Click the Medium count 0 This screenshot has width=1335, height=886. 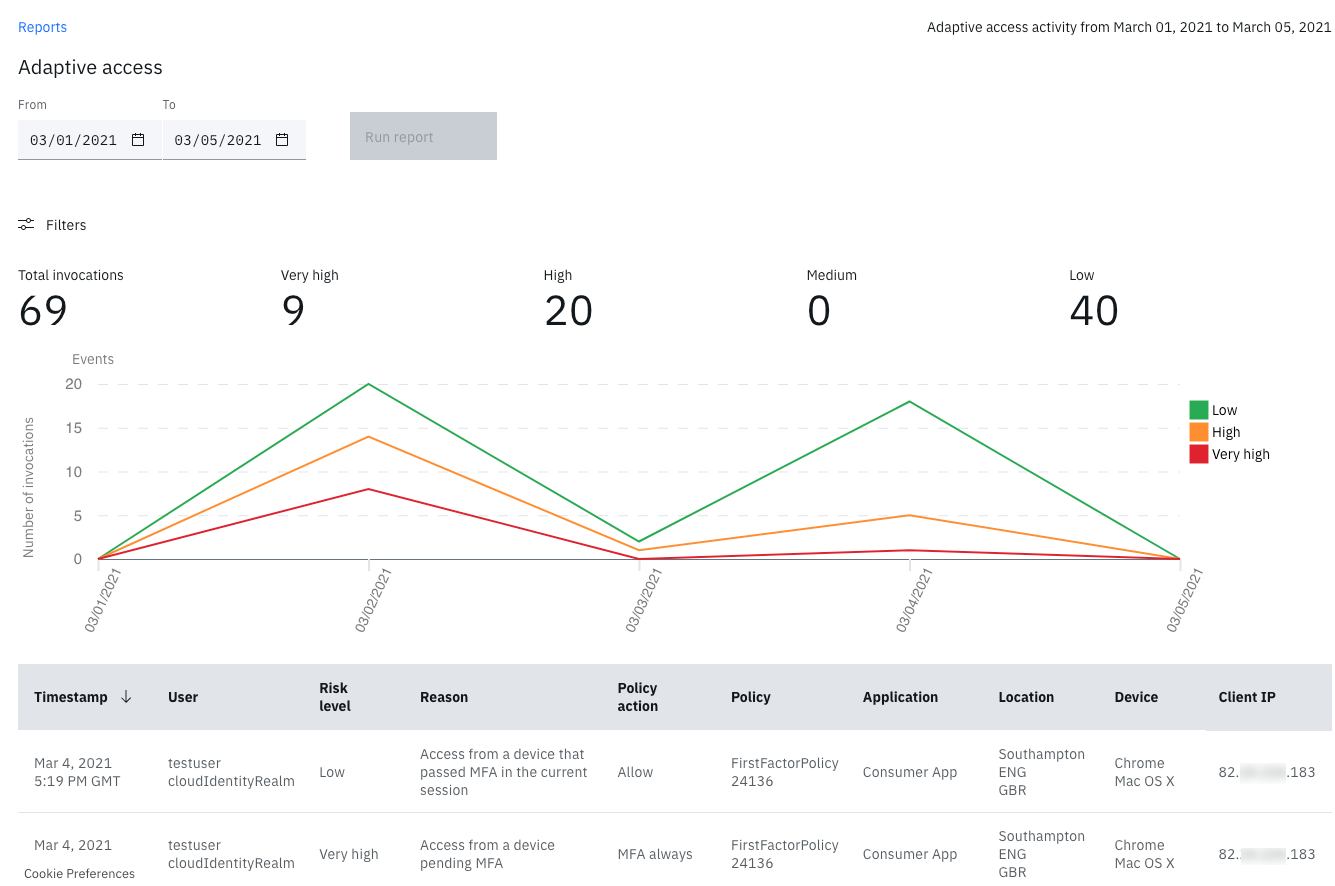tap(819, 311)
